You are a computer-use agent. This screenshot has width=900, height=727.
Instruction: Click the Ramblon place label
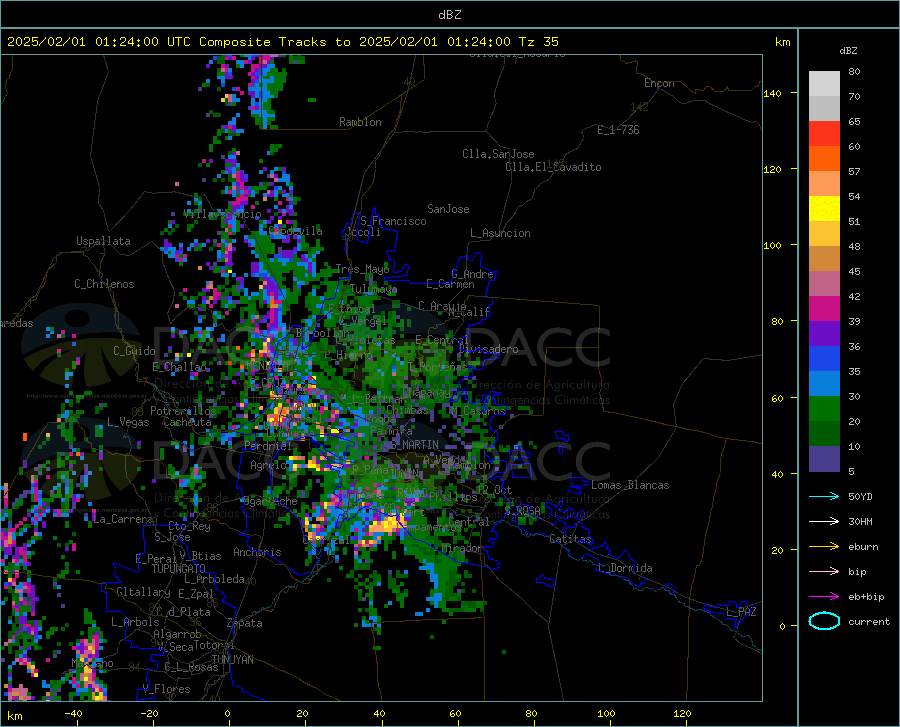(x=360, y=122)
